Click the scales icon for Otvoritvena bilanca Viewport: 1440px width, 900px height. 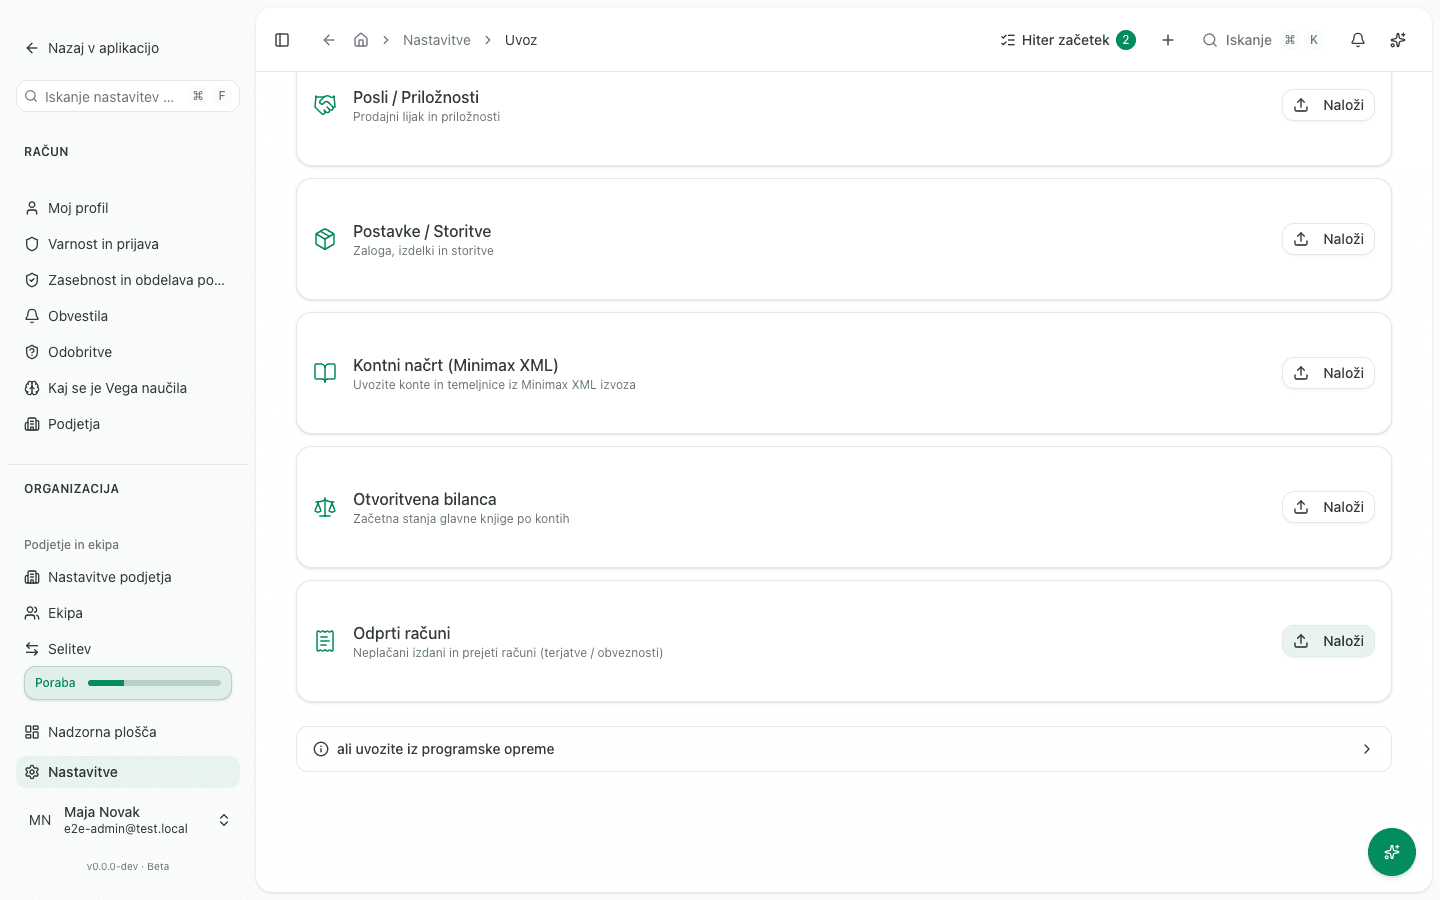[325, 507]
